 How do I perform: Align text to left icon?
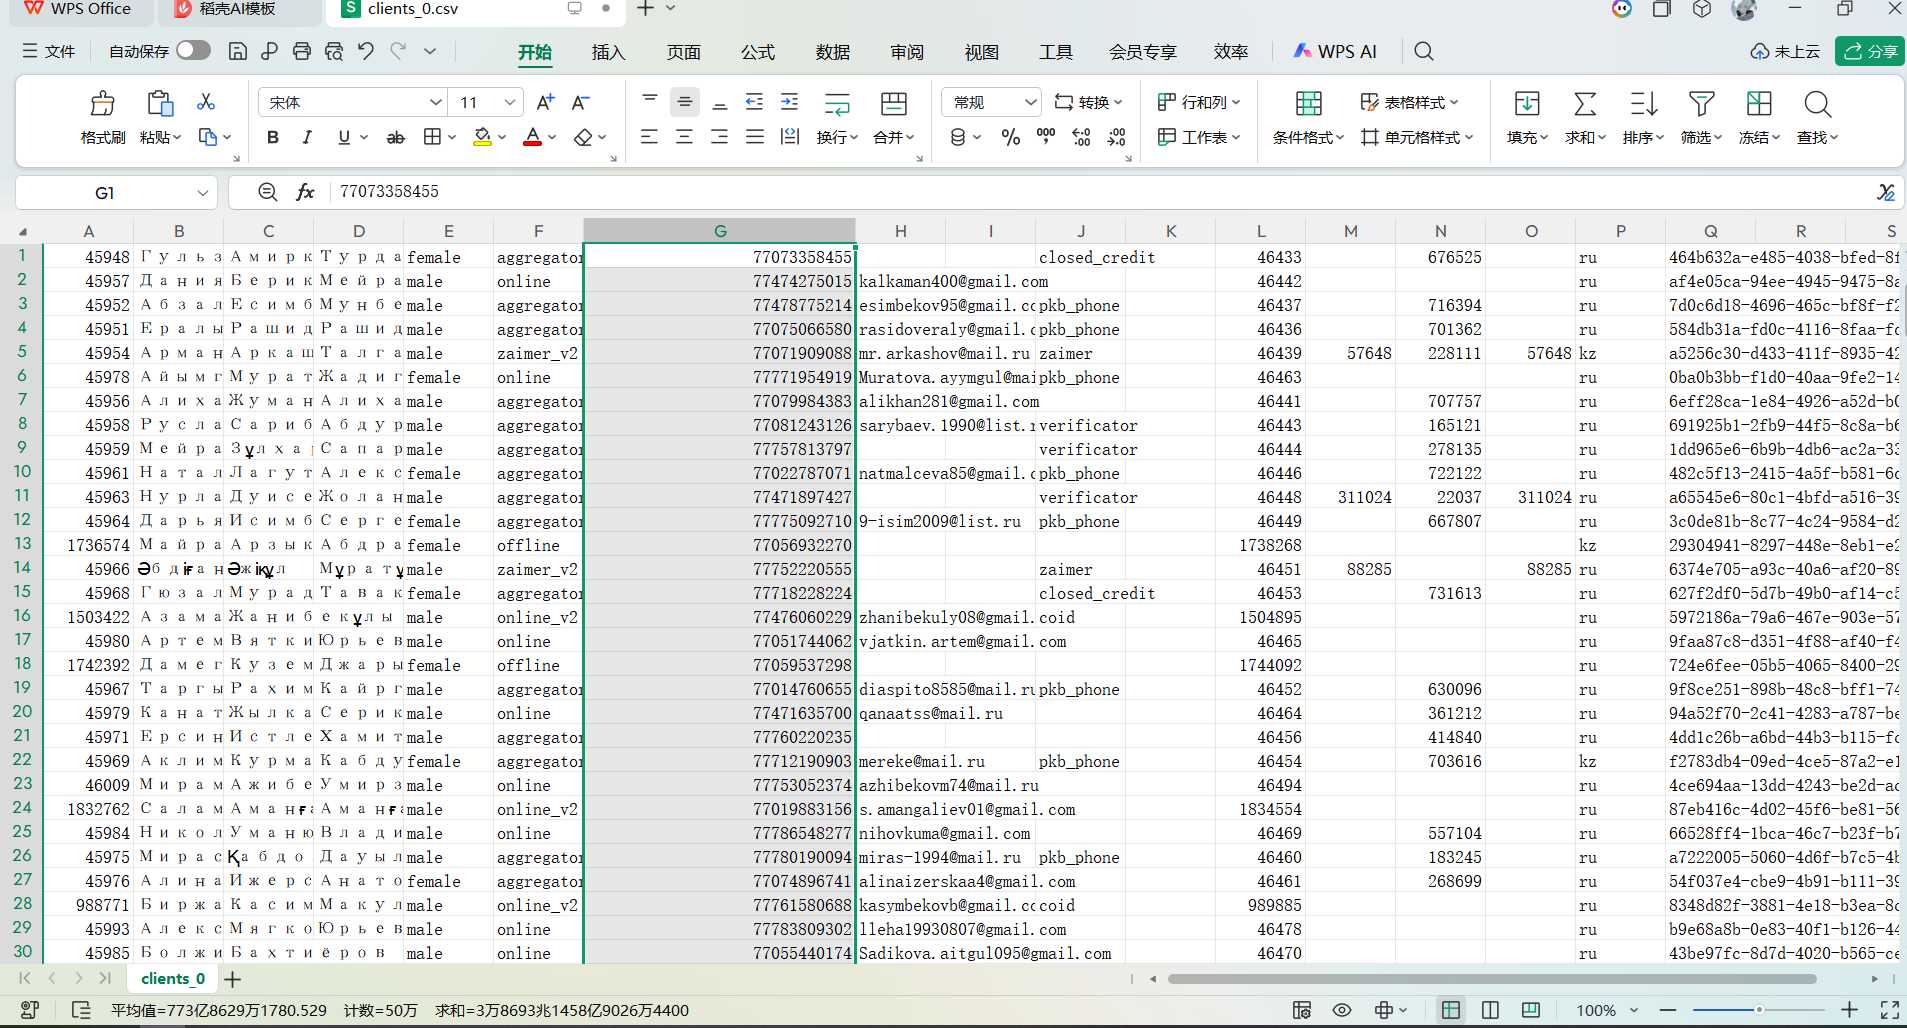(x=649, y=137)
